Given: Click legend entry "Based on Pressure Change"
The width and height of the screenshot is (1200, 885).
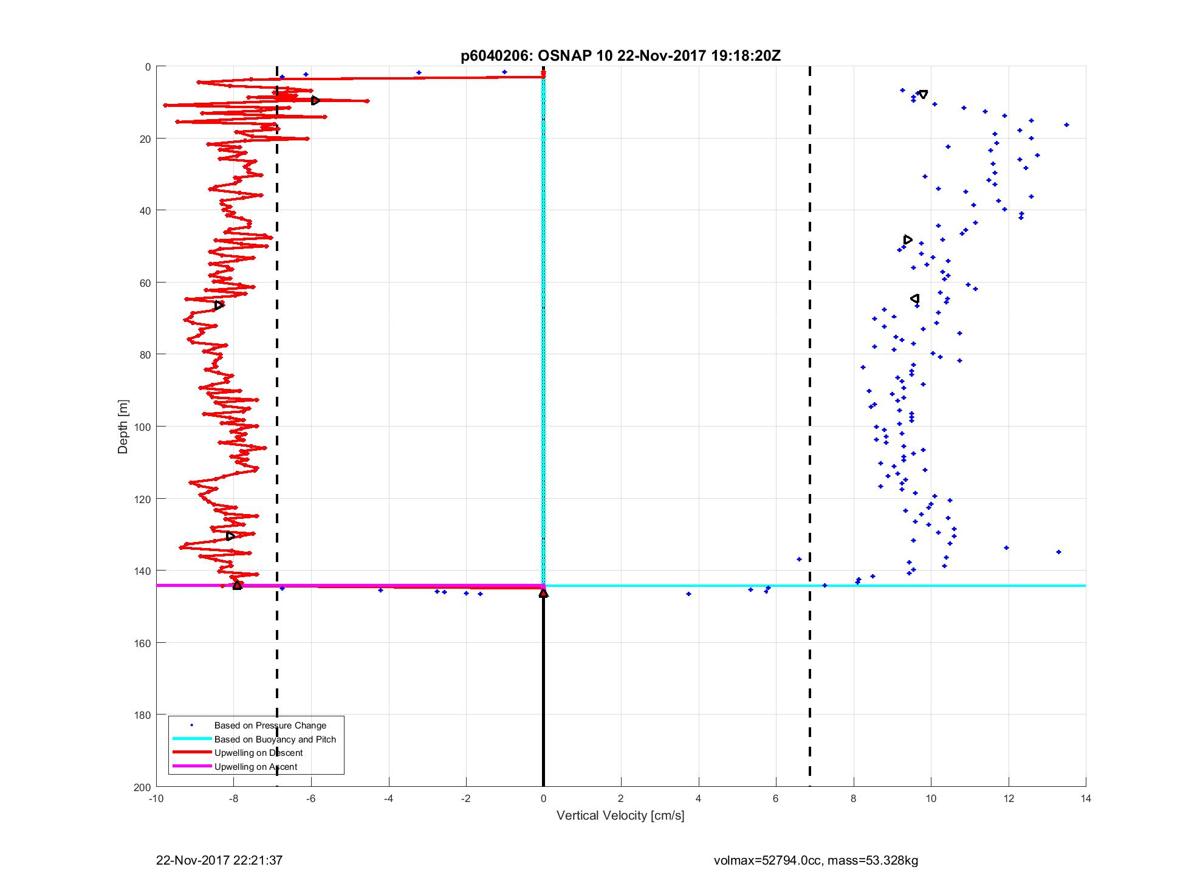Looking at the screenshot, I should point(270,724).
